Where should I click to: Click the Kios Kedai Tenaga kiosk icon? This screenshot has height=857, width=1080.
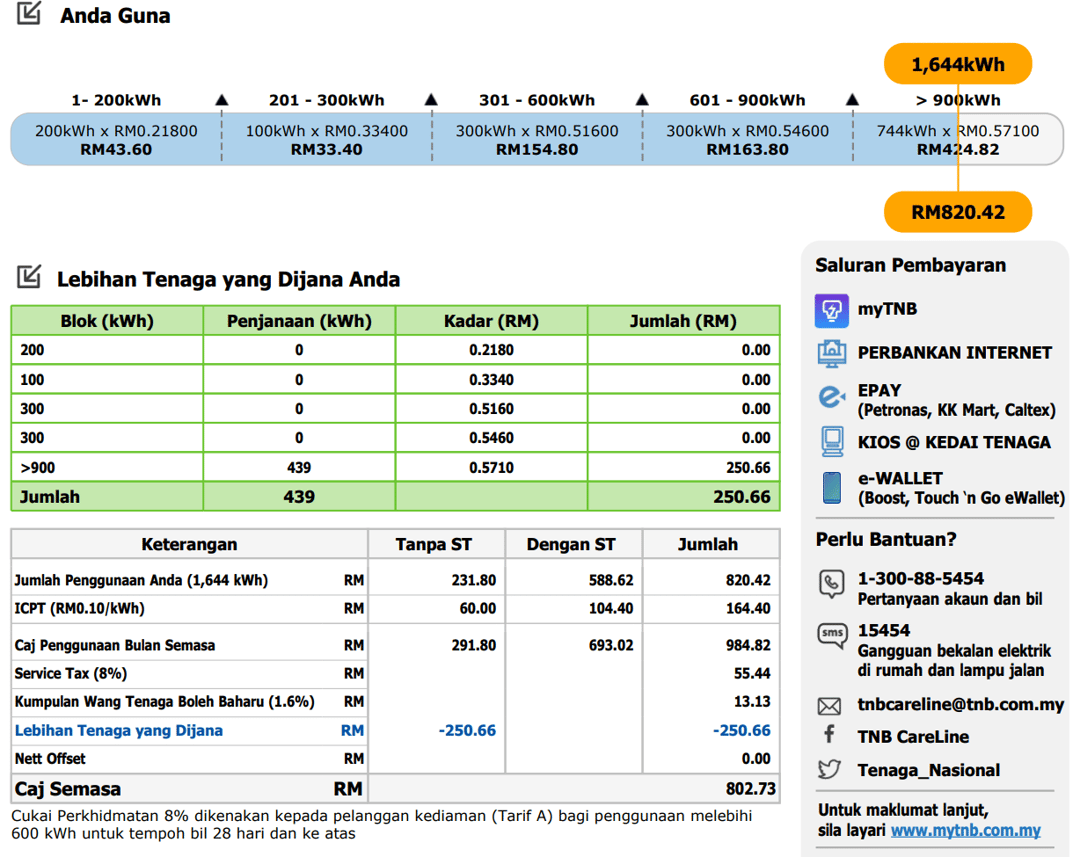pyautogui.click(x=832, y=442)
